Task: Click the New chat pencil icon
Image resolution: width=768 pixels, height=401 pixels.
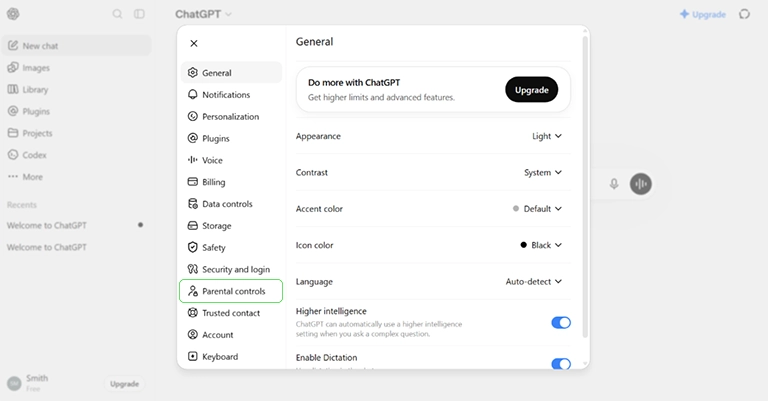Action: (x=13, y=46)
